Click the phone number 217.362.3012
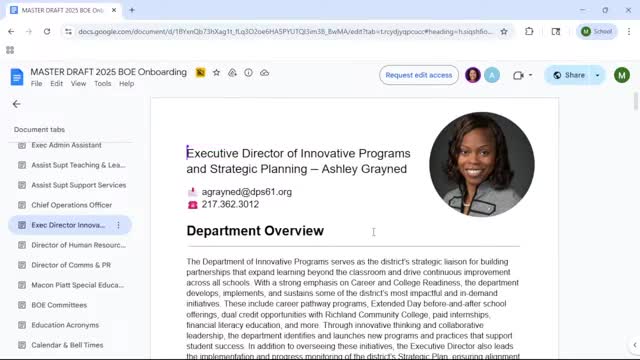This screenshot has width=640, height=360. point(230,204)
